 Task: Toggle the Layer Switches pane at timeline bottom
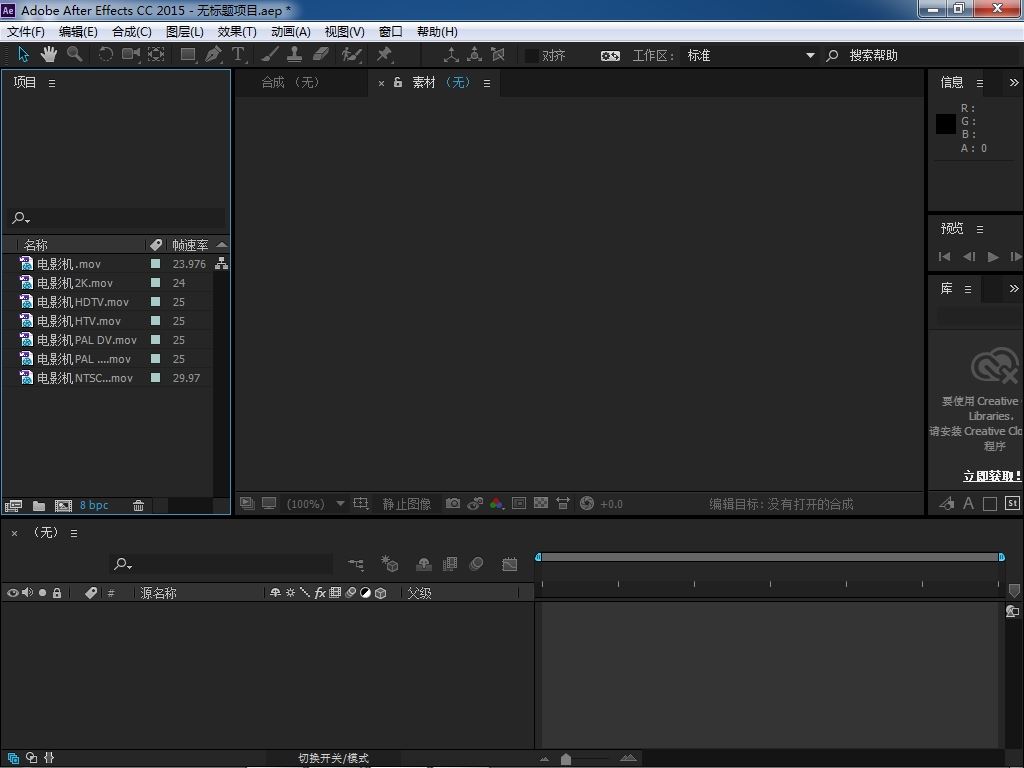coord(13,758)
